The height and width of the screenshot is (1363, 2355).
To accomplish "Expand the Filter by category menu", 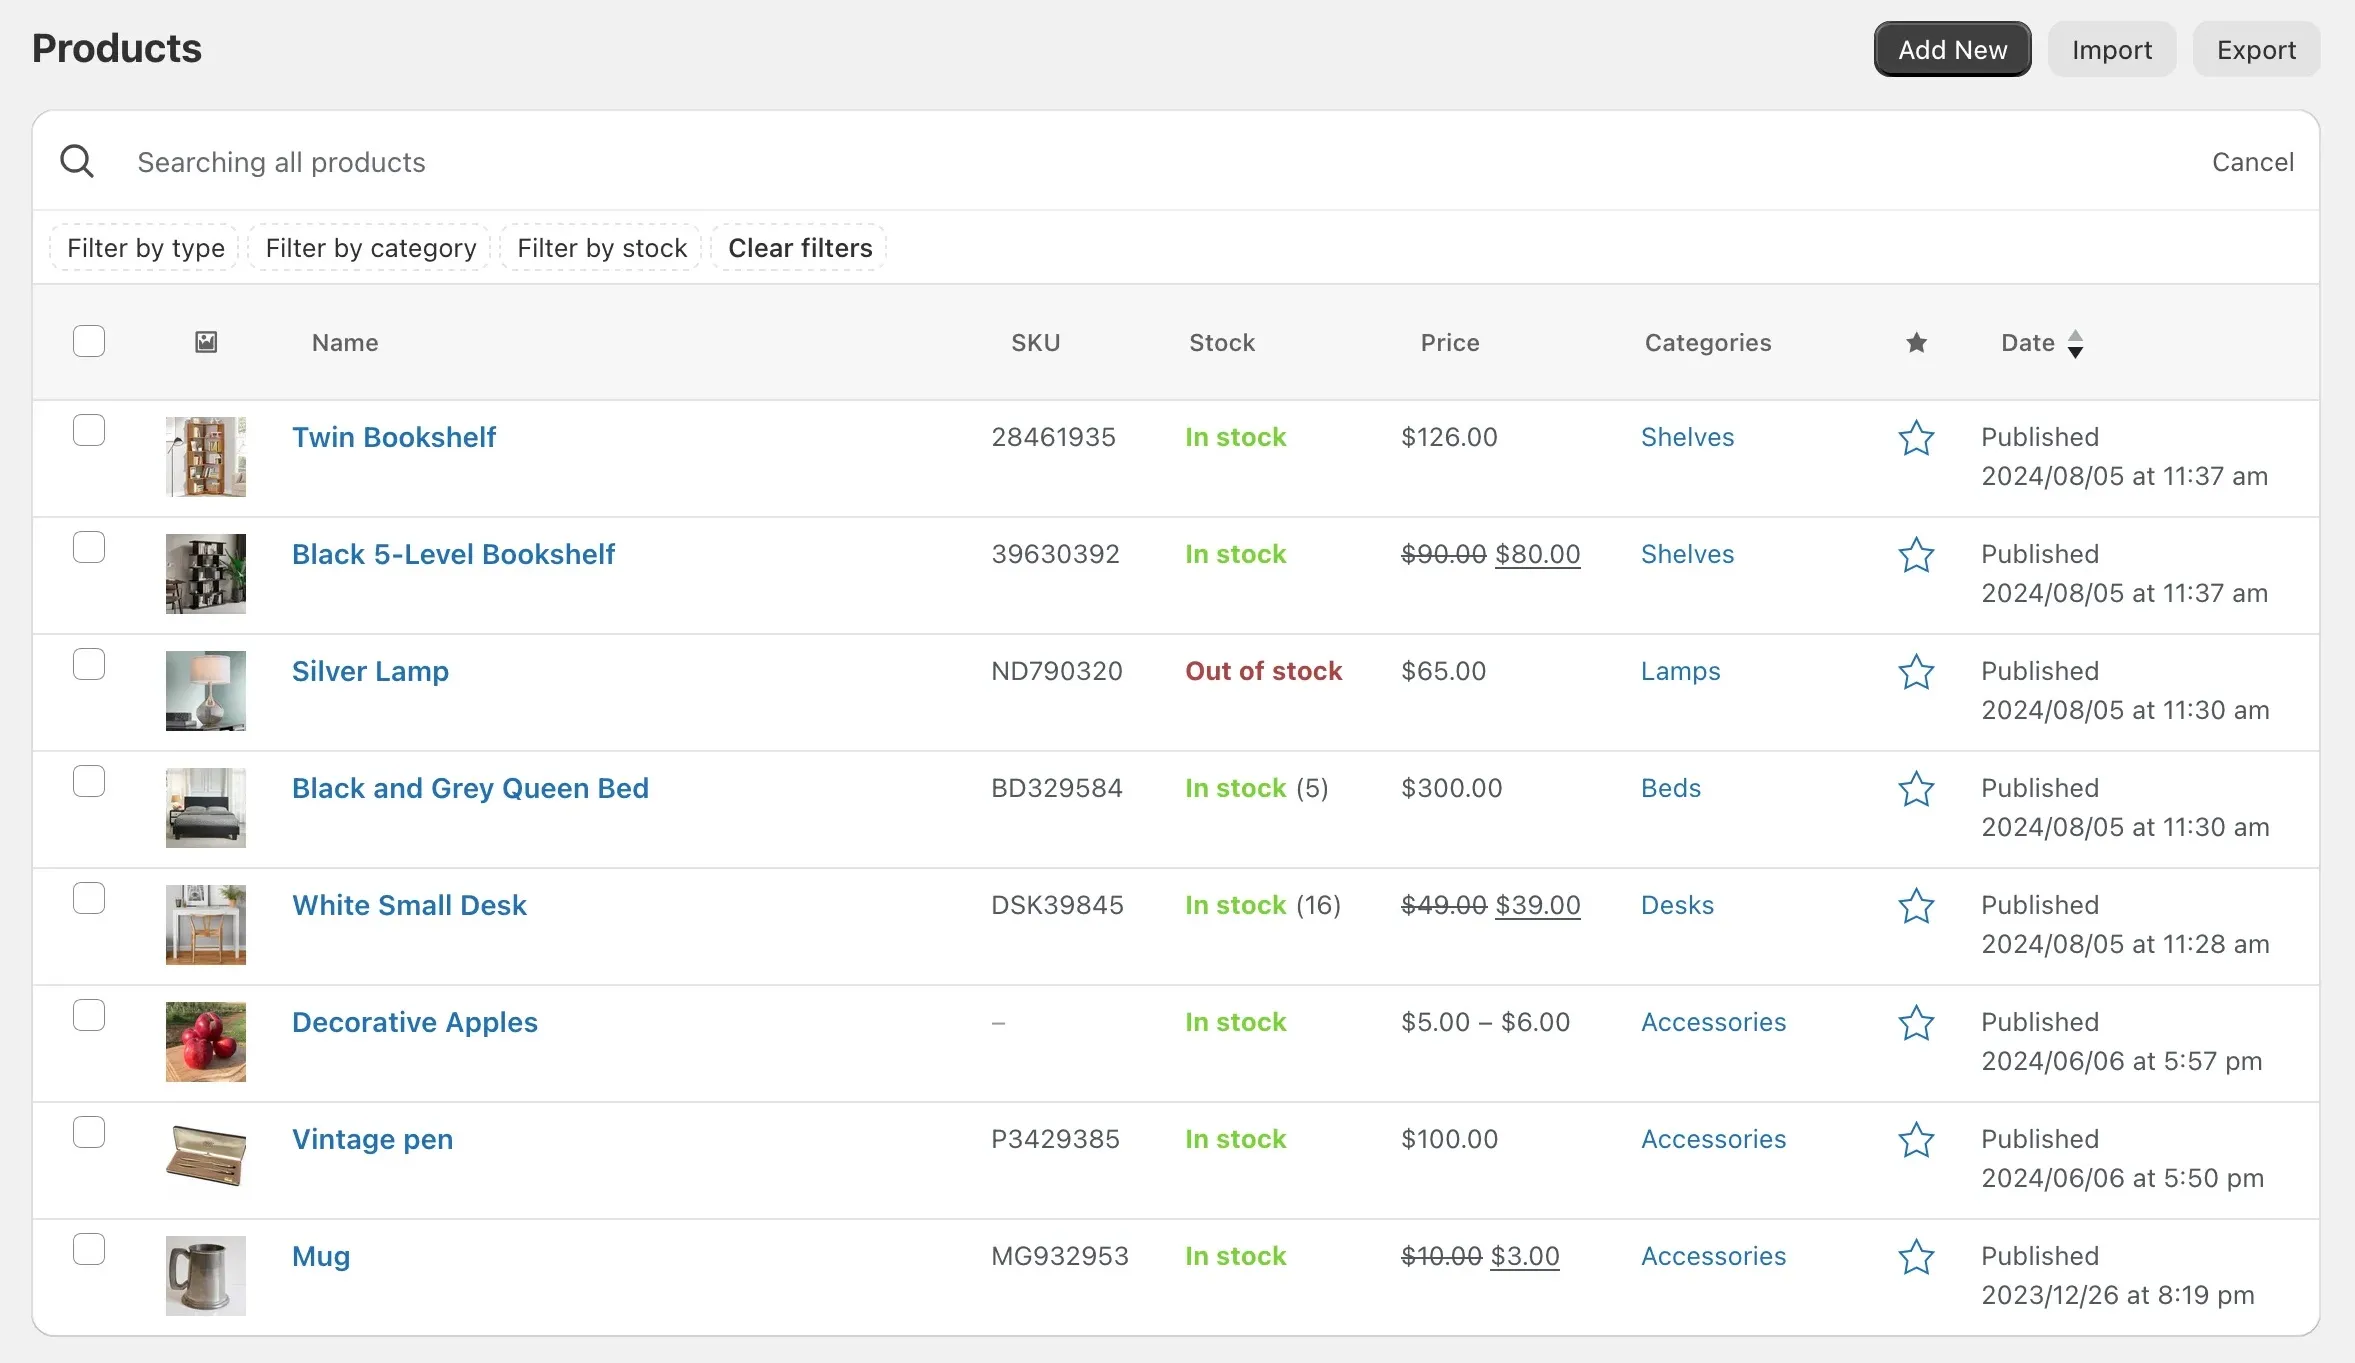I will (370, 247).
